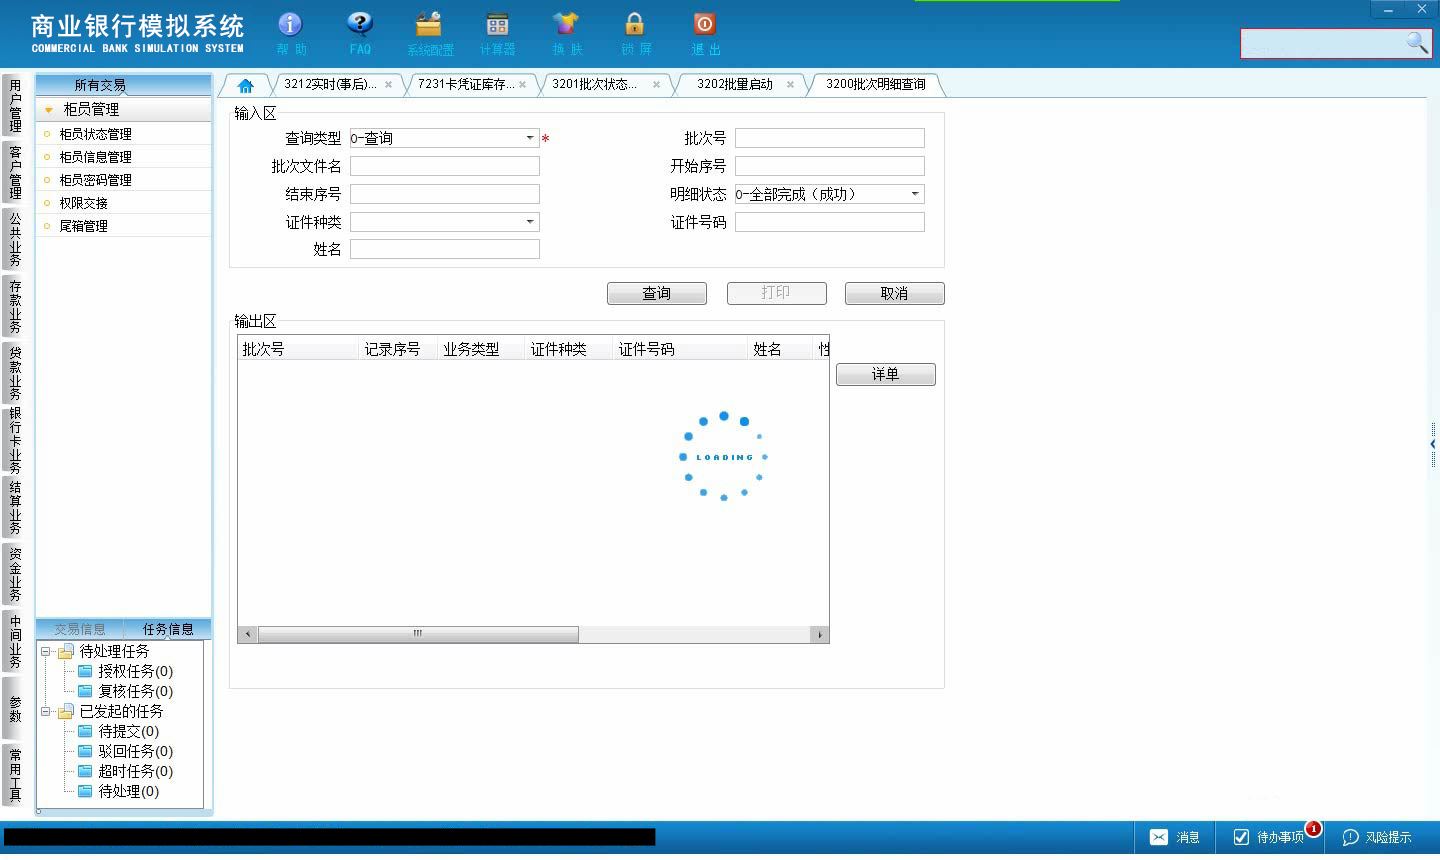Collapse the 柜员管理 section
The image size is (1440, 860).
click(48, 109)
